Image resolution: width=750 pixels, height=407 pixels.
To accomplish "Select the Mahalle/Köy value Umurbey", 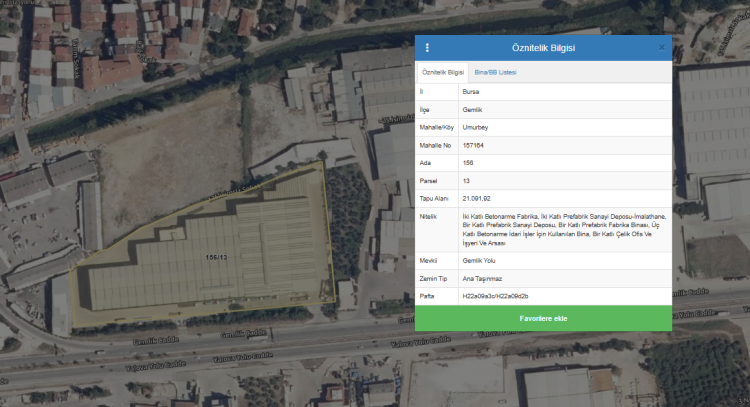I will tap(477, 127).
